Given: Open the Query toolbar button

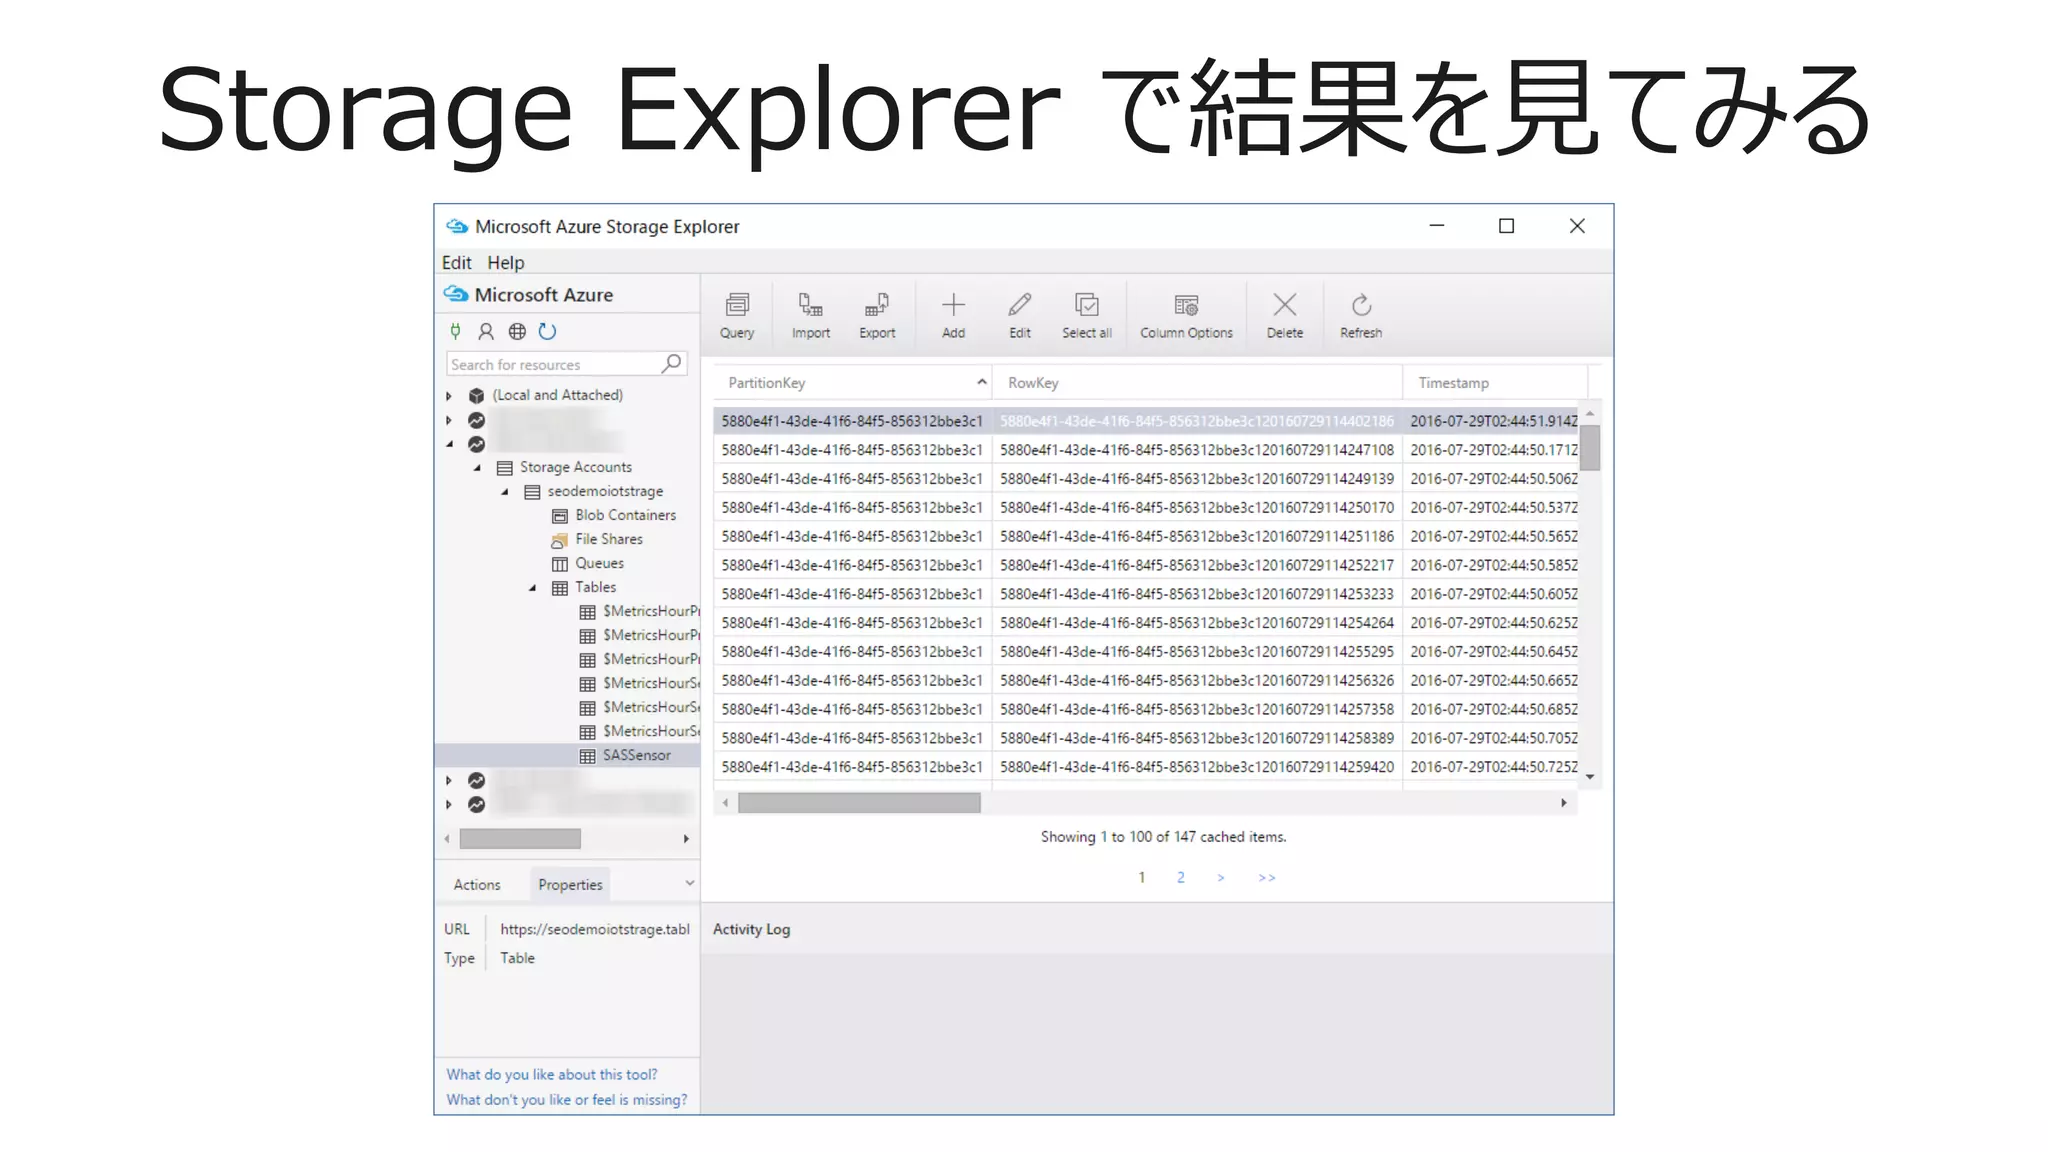Looking at the screenshot, I should pos(737,315).
